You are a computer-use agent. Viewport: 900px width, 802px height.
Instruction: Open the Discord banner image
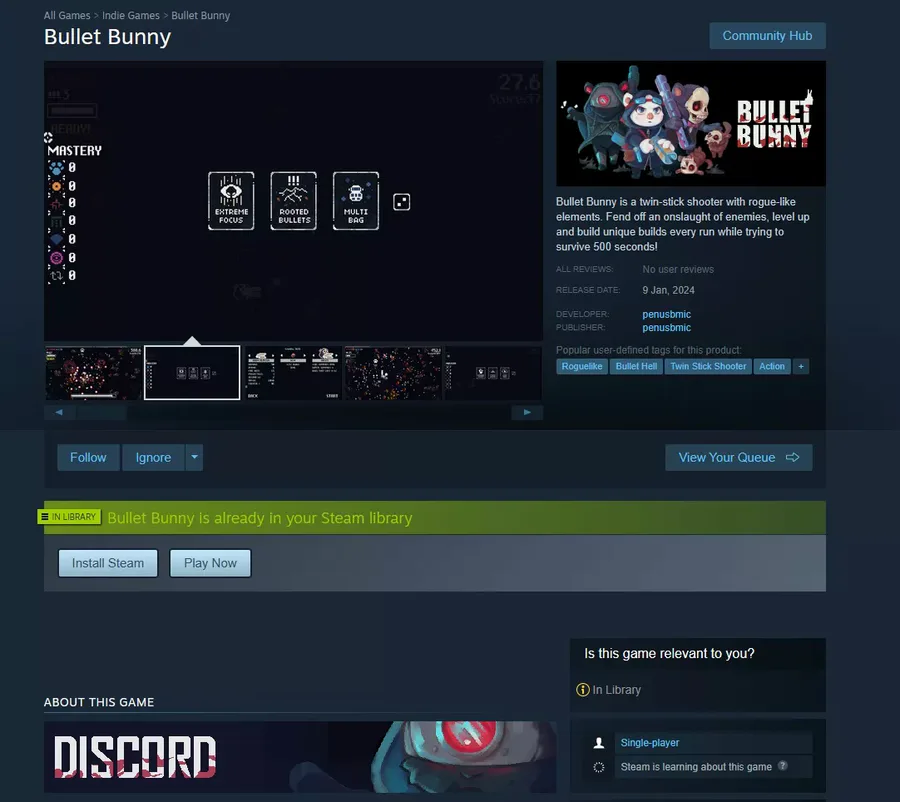click(x=300, y=757)
